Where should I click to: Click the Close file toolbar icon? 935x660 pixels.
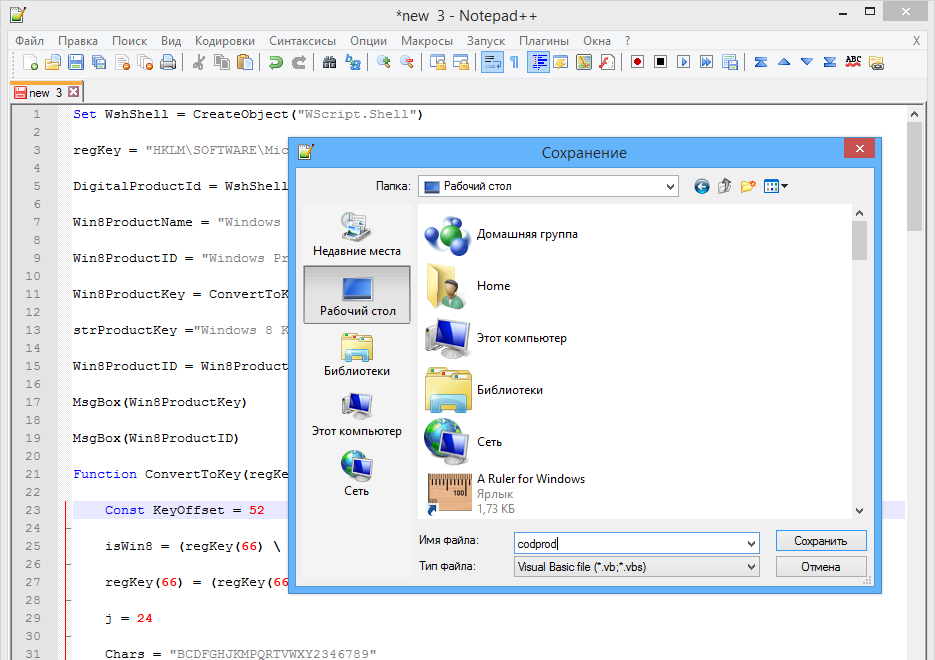pos(122,62)
